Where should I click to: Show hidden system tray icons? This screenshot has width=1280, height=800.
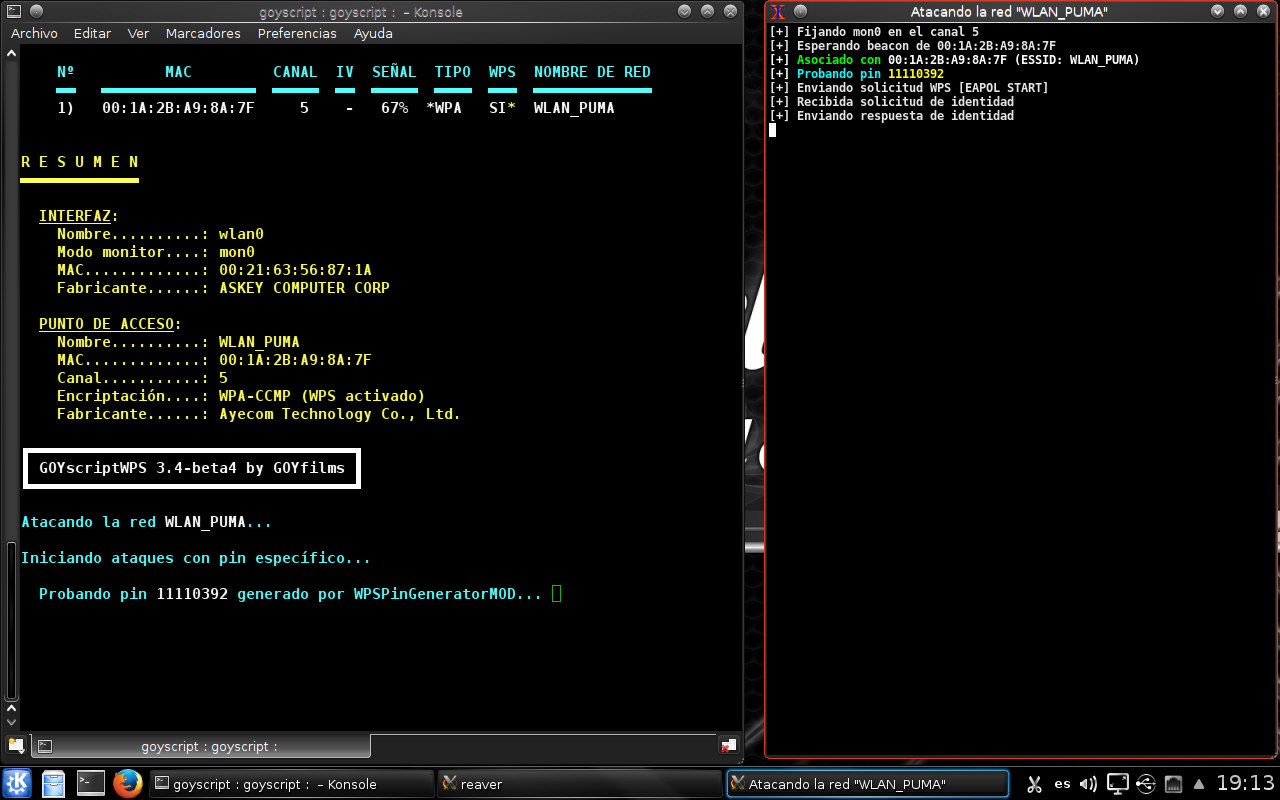(x=1200, y=784)
